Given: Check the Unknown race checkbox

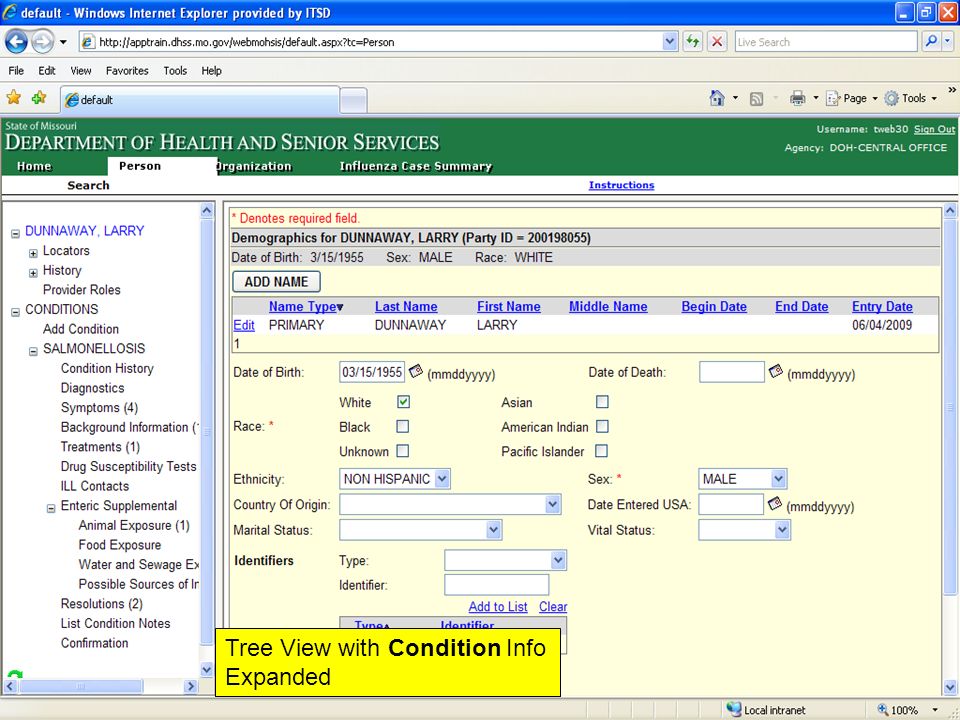Looking at the screenshot, I should click(x=402, y=451).
